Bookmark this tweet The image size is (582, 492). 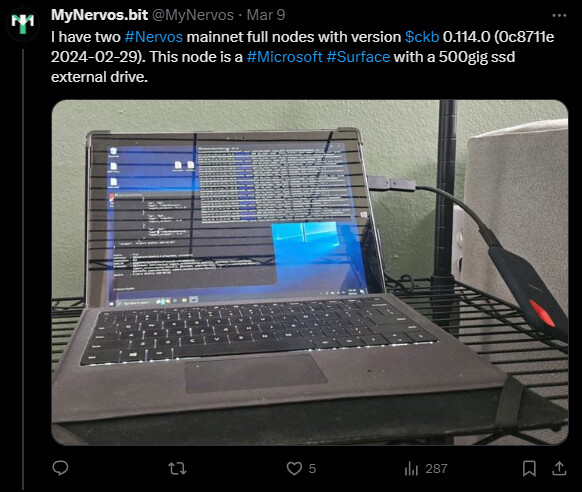[529, 468]
